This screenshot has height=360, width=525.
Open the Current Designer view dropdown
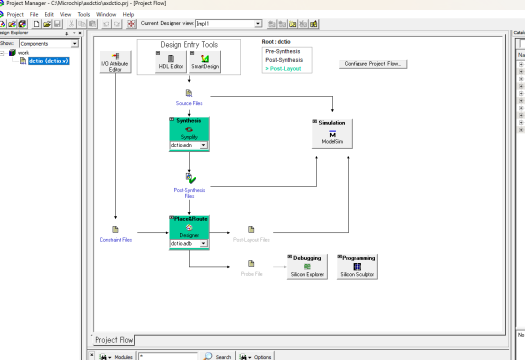258,24
